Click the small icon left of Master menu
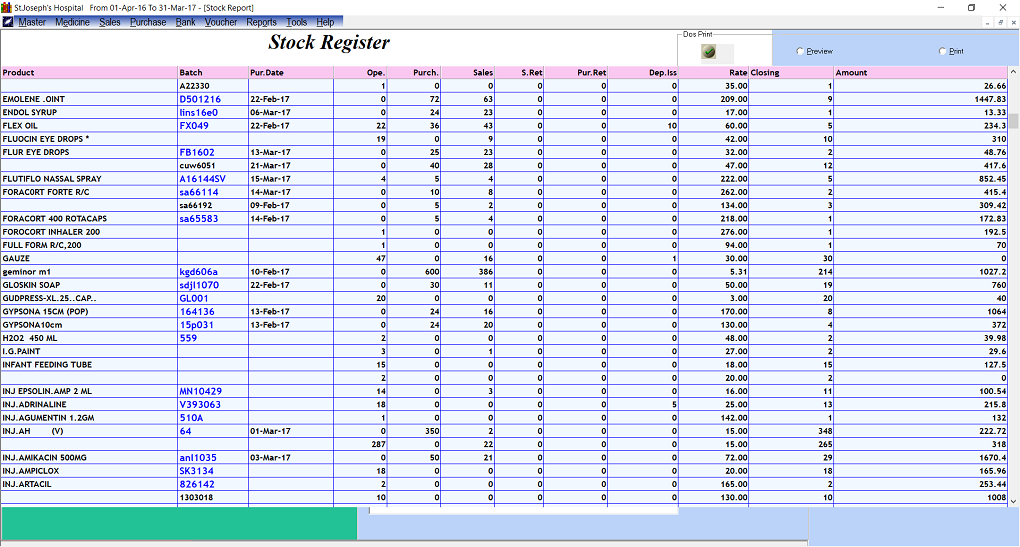1020x547 pixels. (9, 22)
